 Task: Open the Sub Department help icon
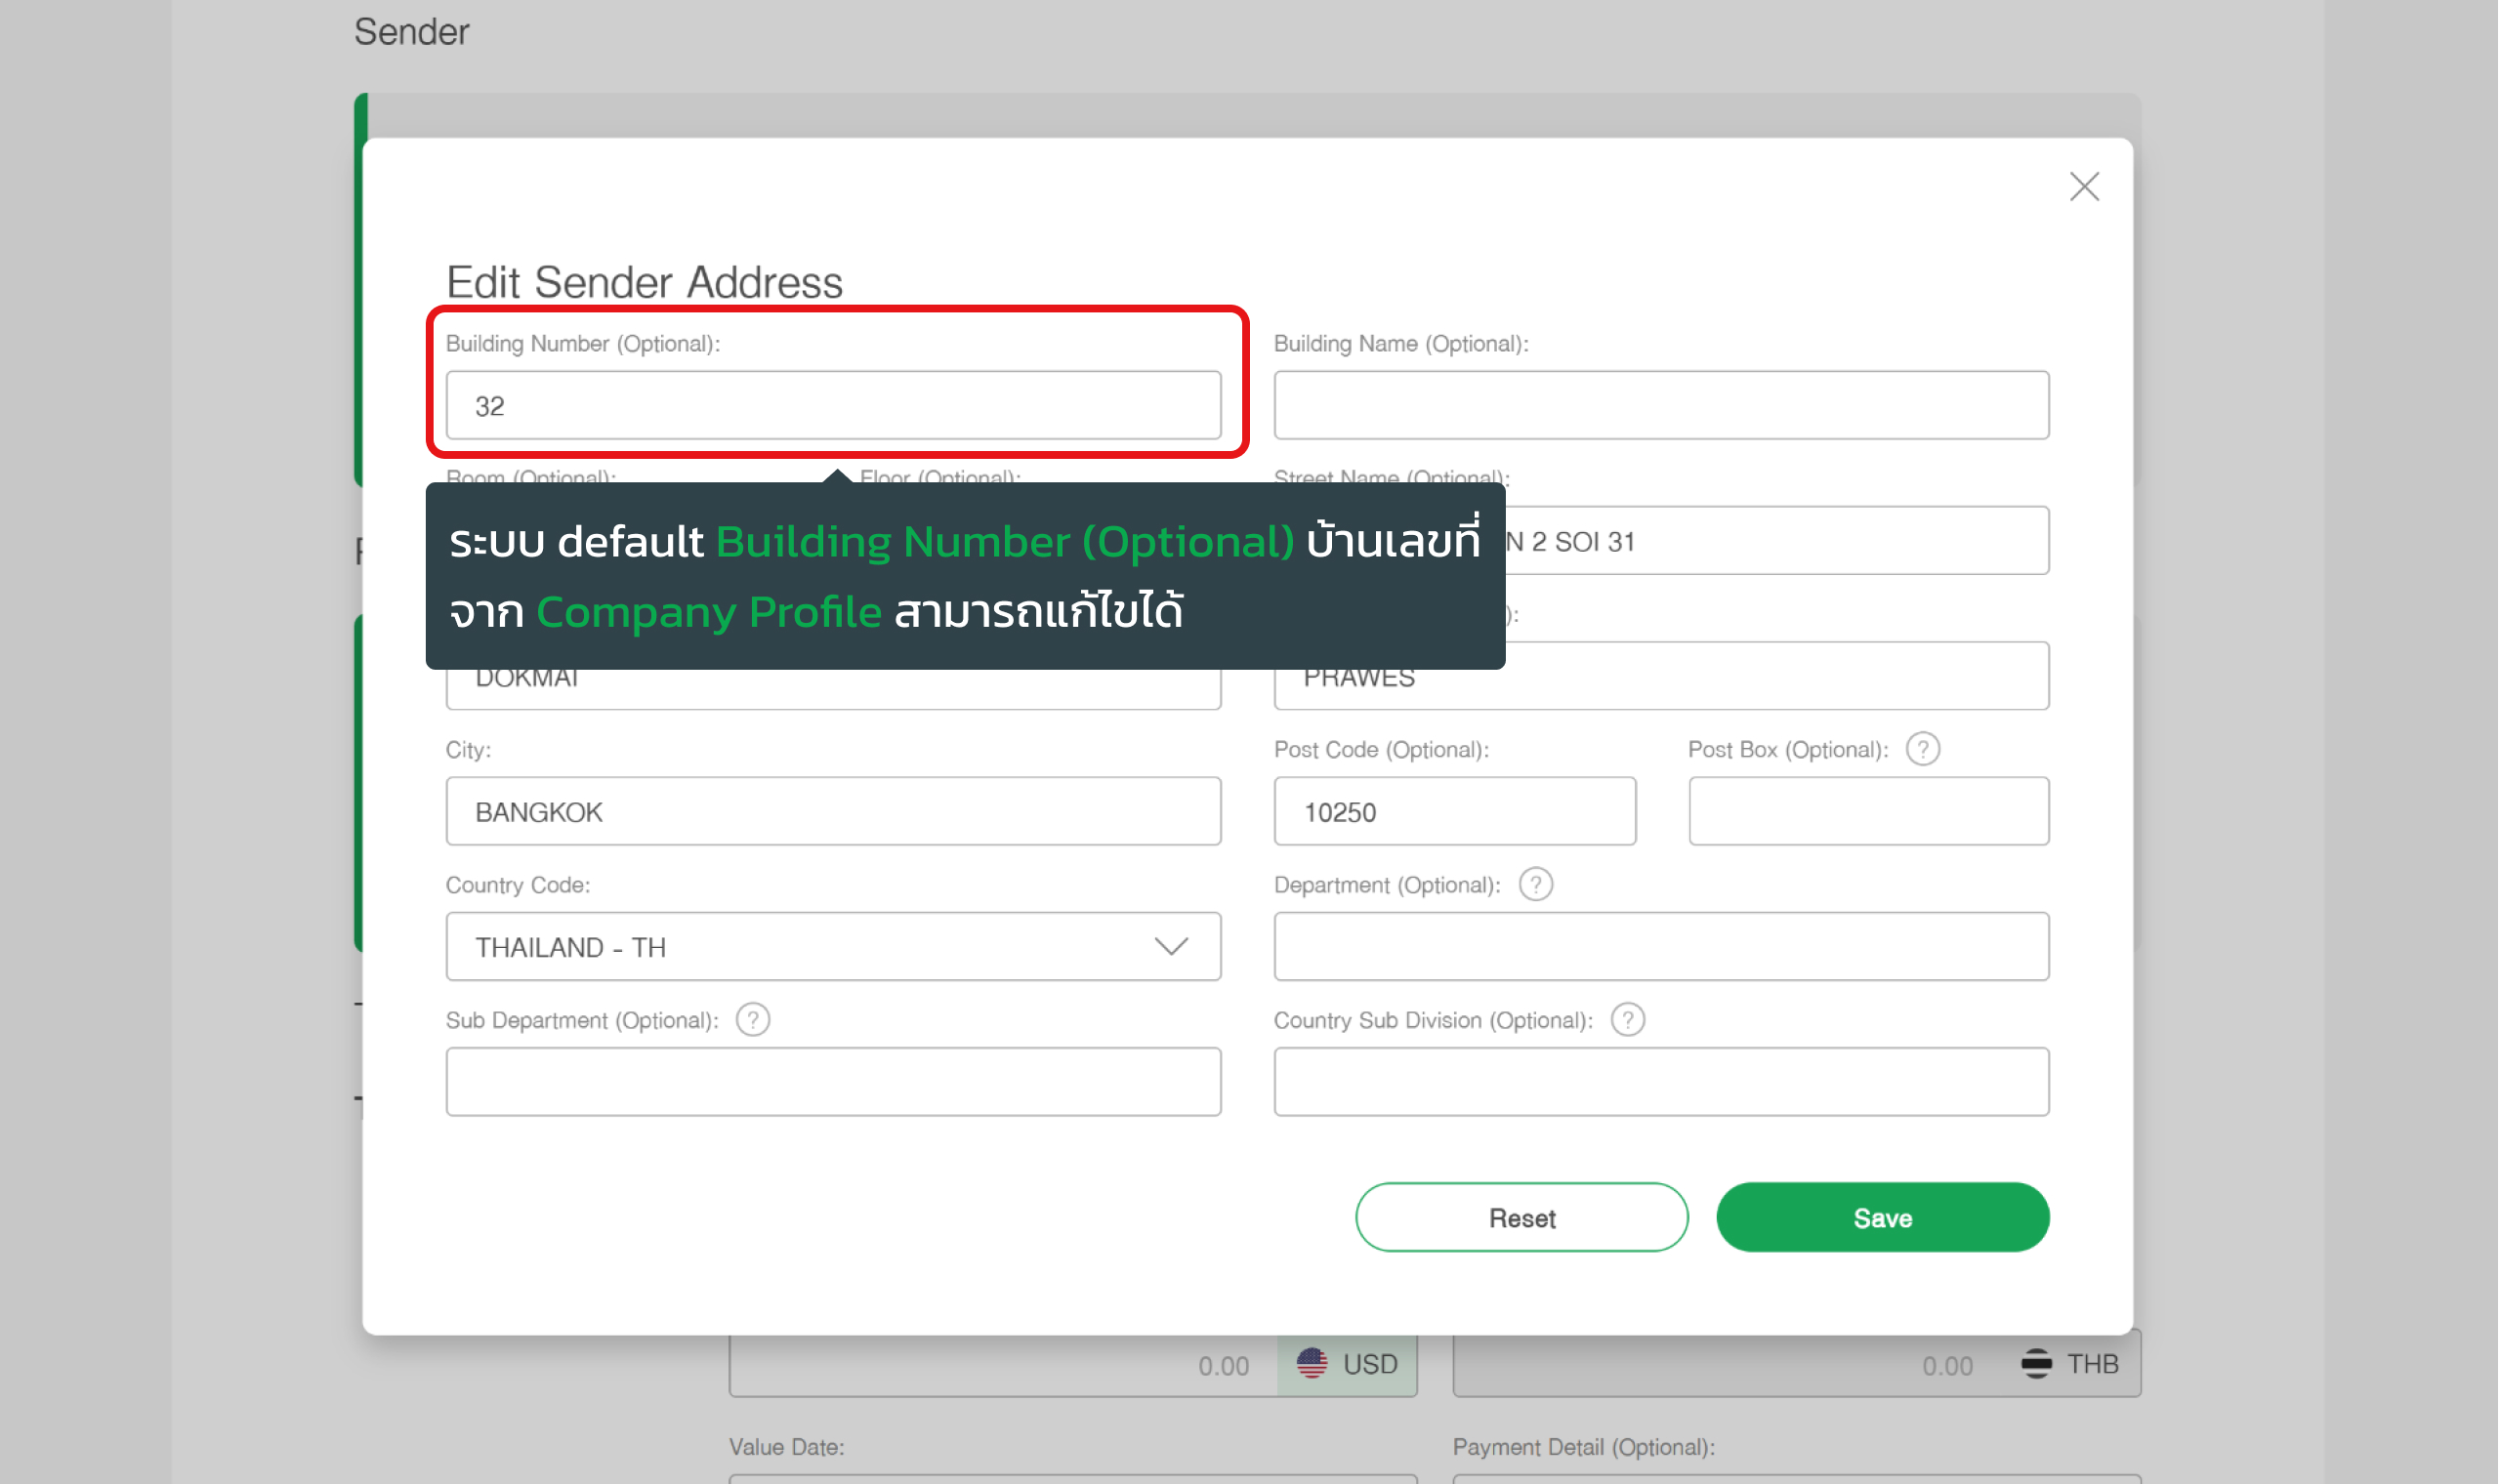pyautogui.click(x=753, y=1020)
